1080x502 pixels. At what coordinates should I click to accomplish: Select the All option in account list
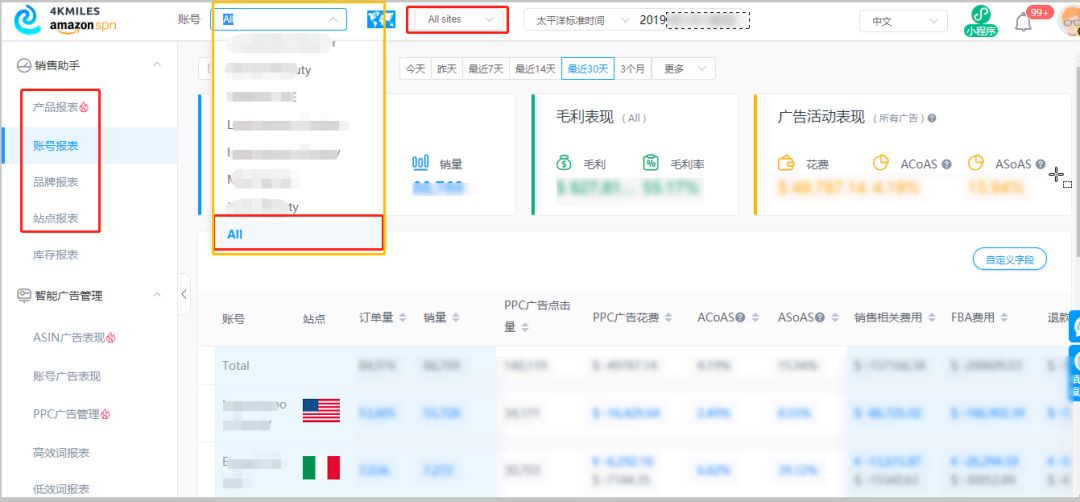[x=298, y=234]
